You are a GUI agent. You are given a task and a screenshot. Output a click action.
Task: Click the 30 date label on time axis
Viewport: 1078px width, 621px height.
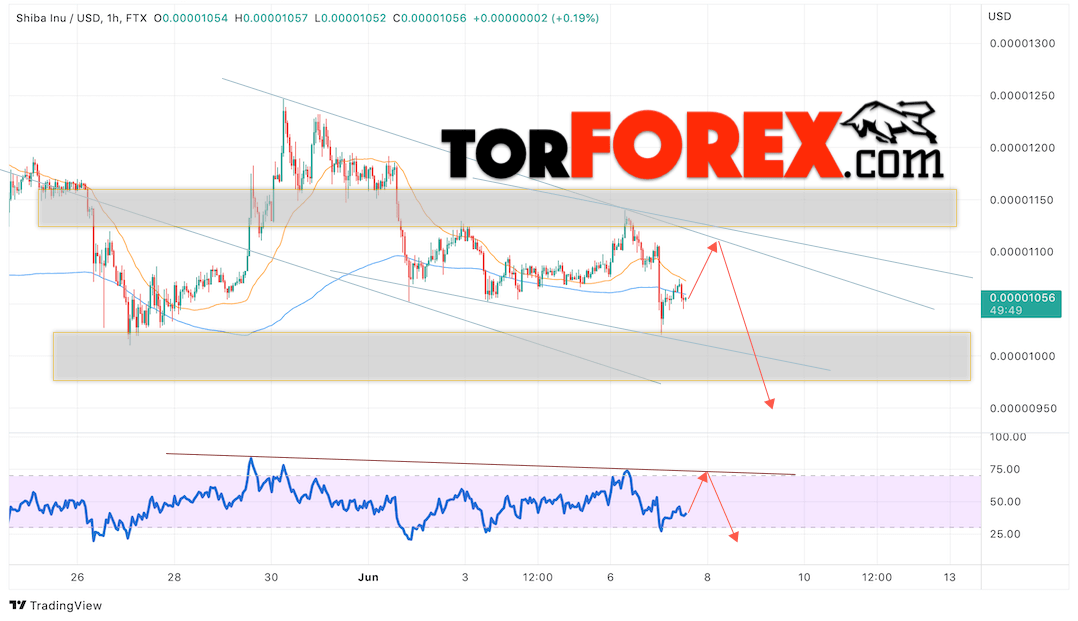(271, 577)
